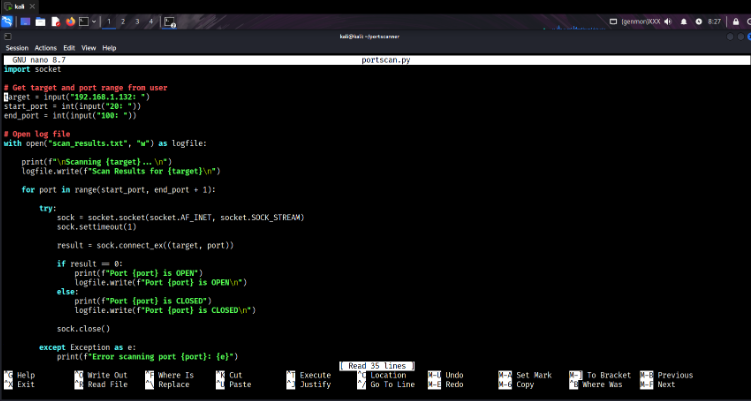Click the import socket line
This screenshot has width=751, height=401.
point(33,69)
